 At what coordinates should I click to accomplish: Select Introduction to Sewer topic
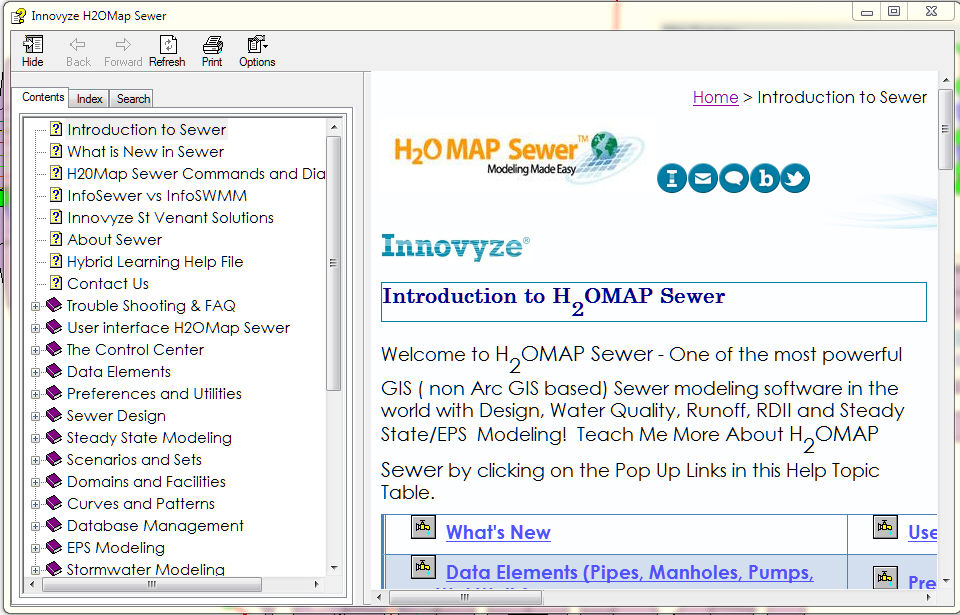[146, 130]
